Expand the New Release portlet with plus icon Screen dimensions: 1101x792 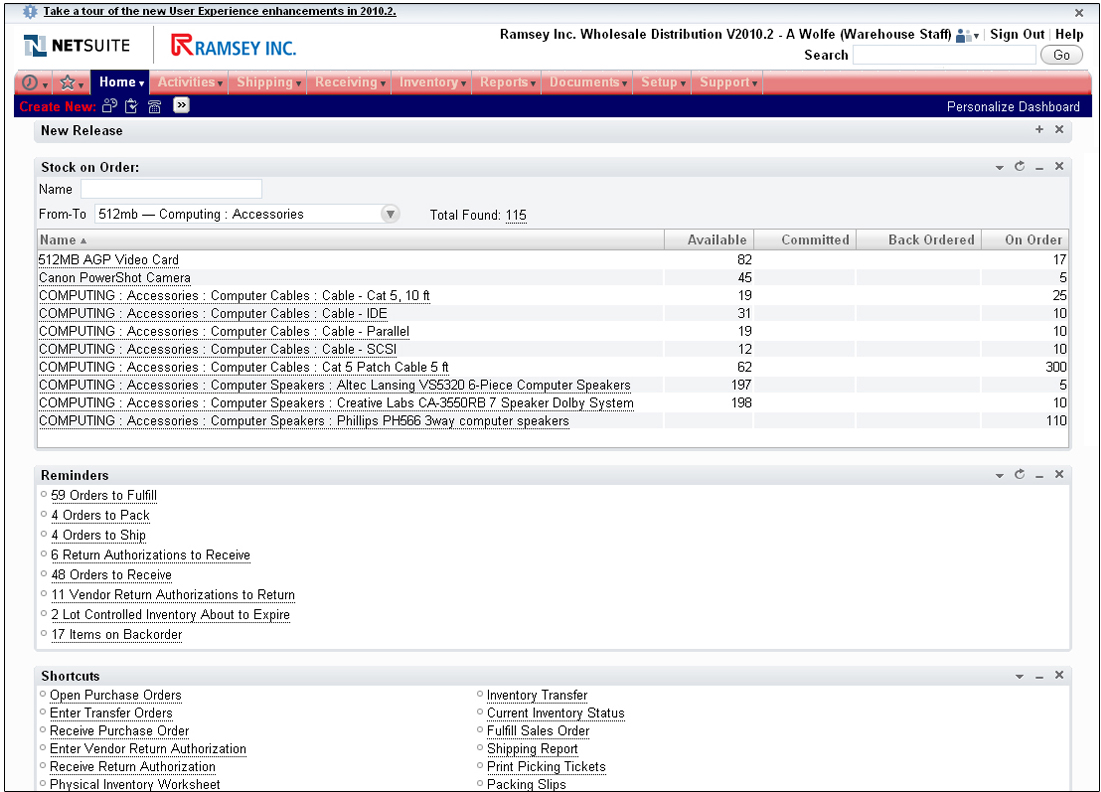pos(1039,130)
